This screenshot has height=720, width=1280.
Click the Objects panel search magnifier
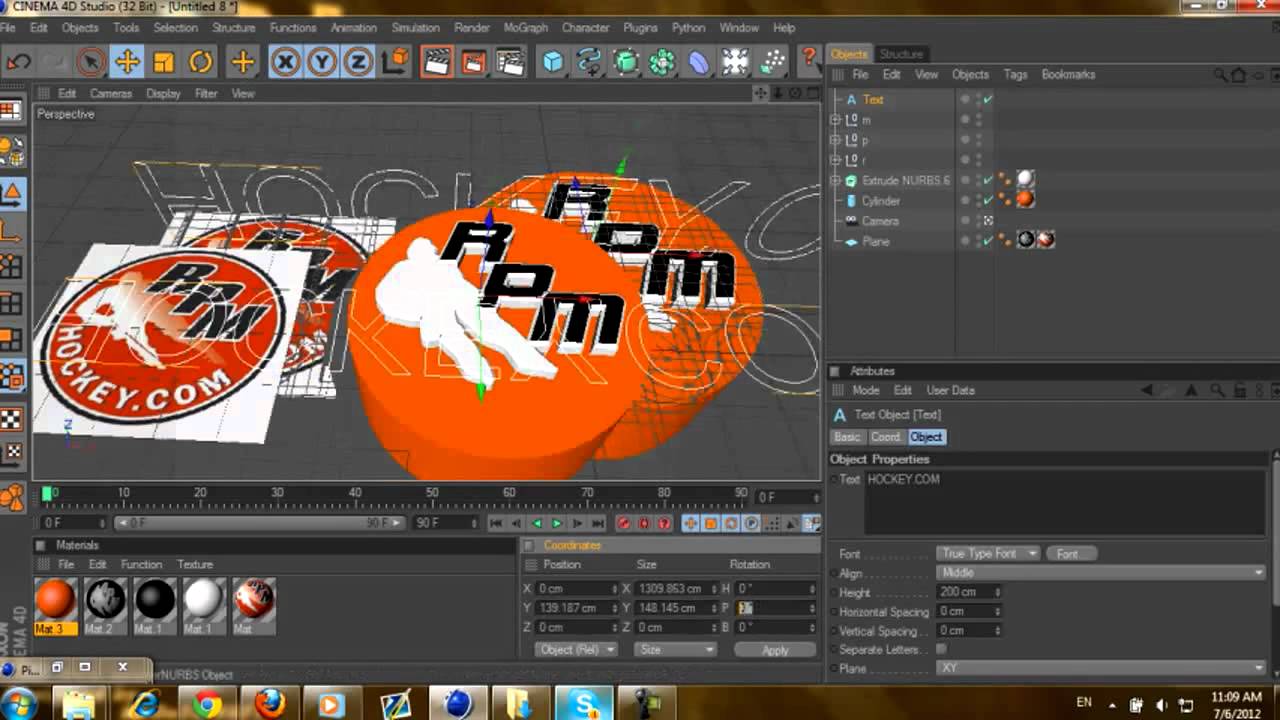[x=1220, y=75]
